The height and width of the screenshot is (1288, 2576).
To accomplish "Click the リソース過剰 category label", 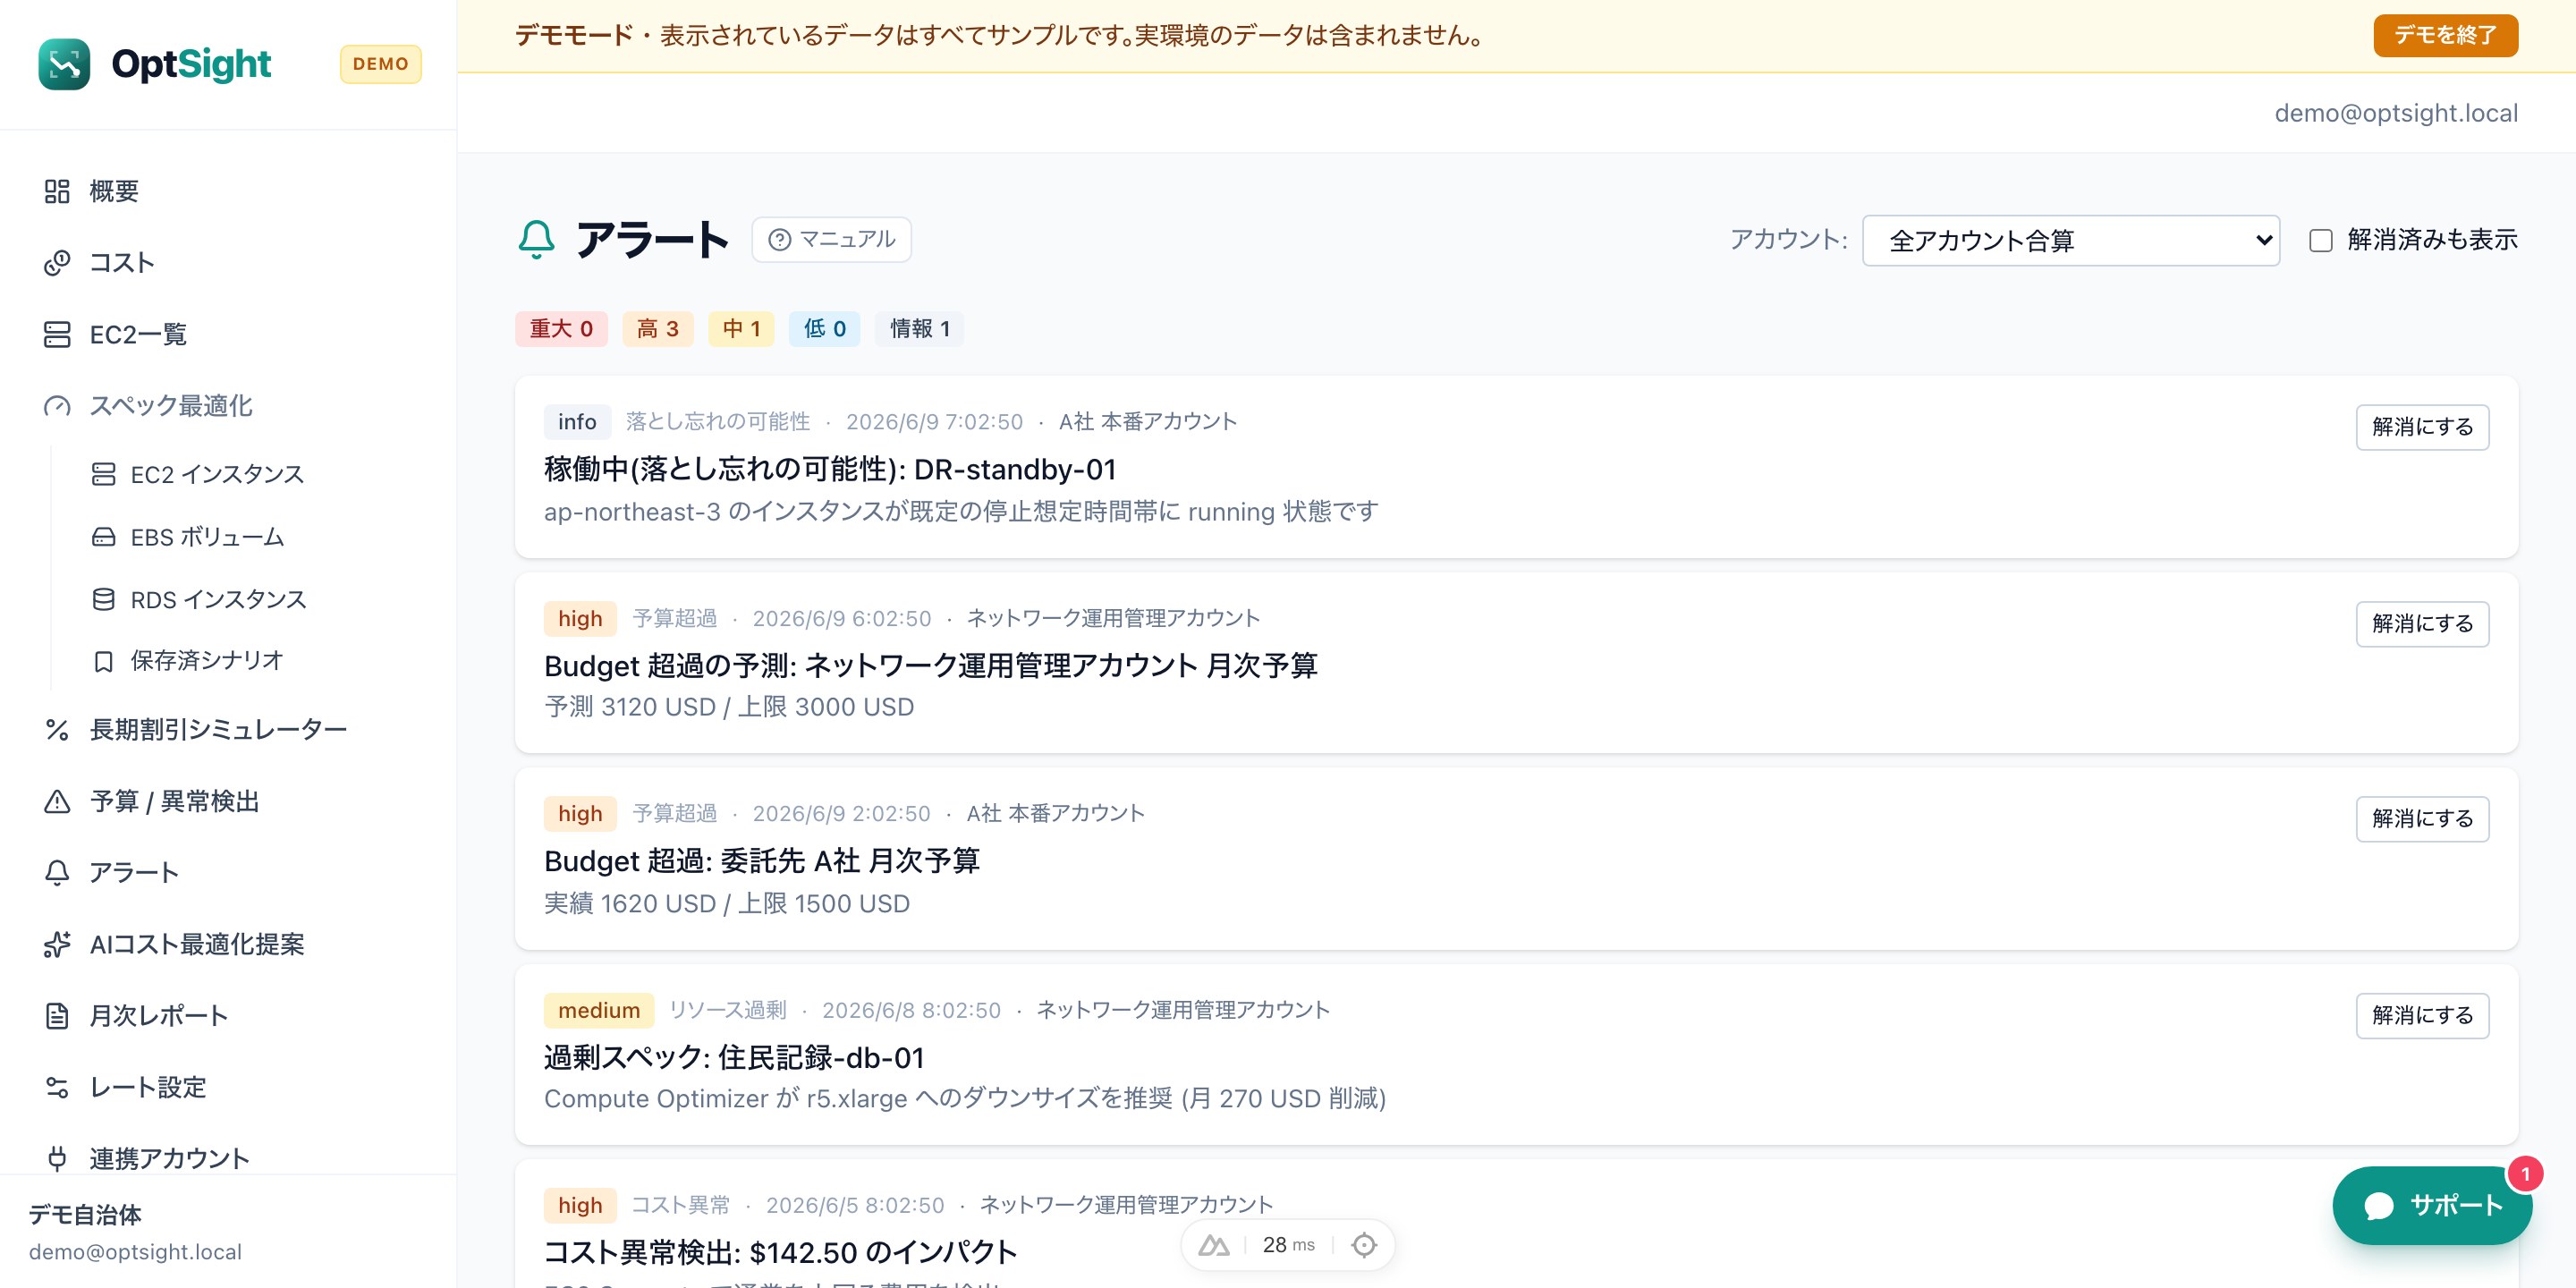I will pyautogui.click(x=727, y=1011).
